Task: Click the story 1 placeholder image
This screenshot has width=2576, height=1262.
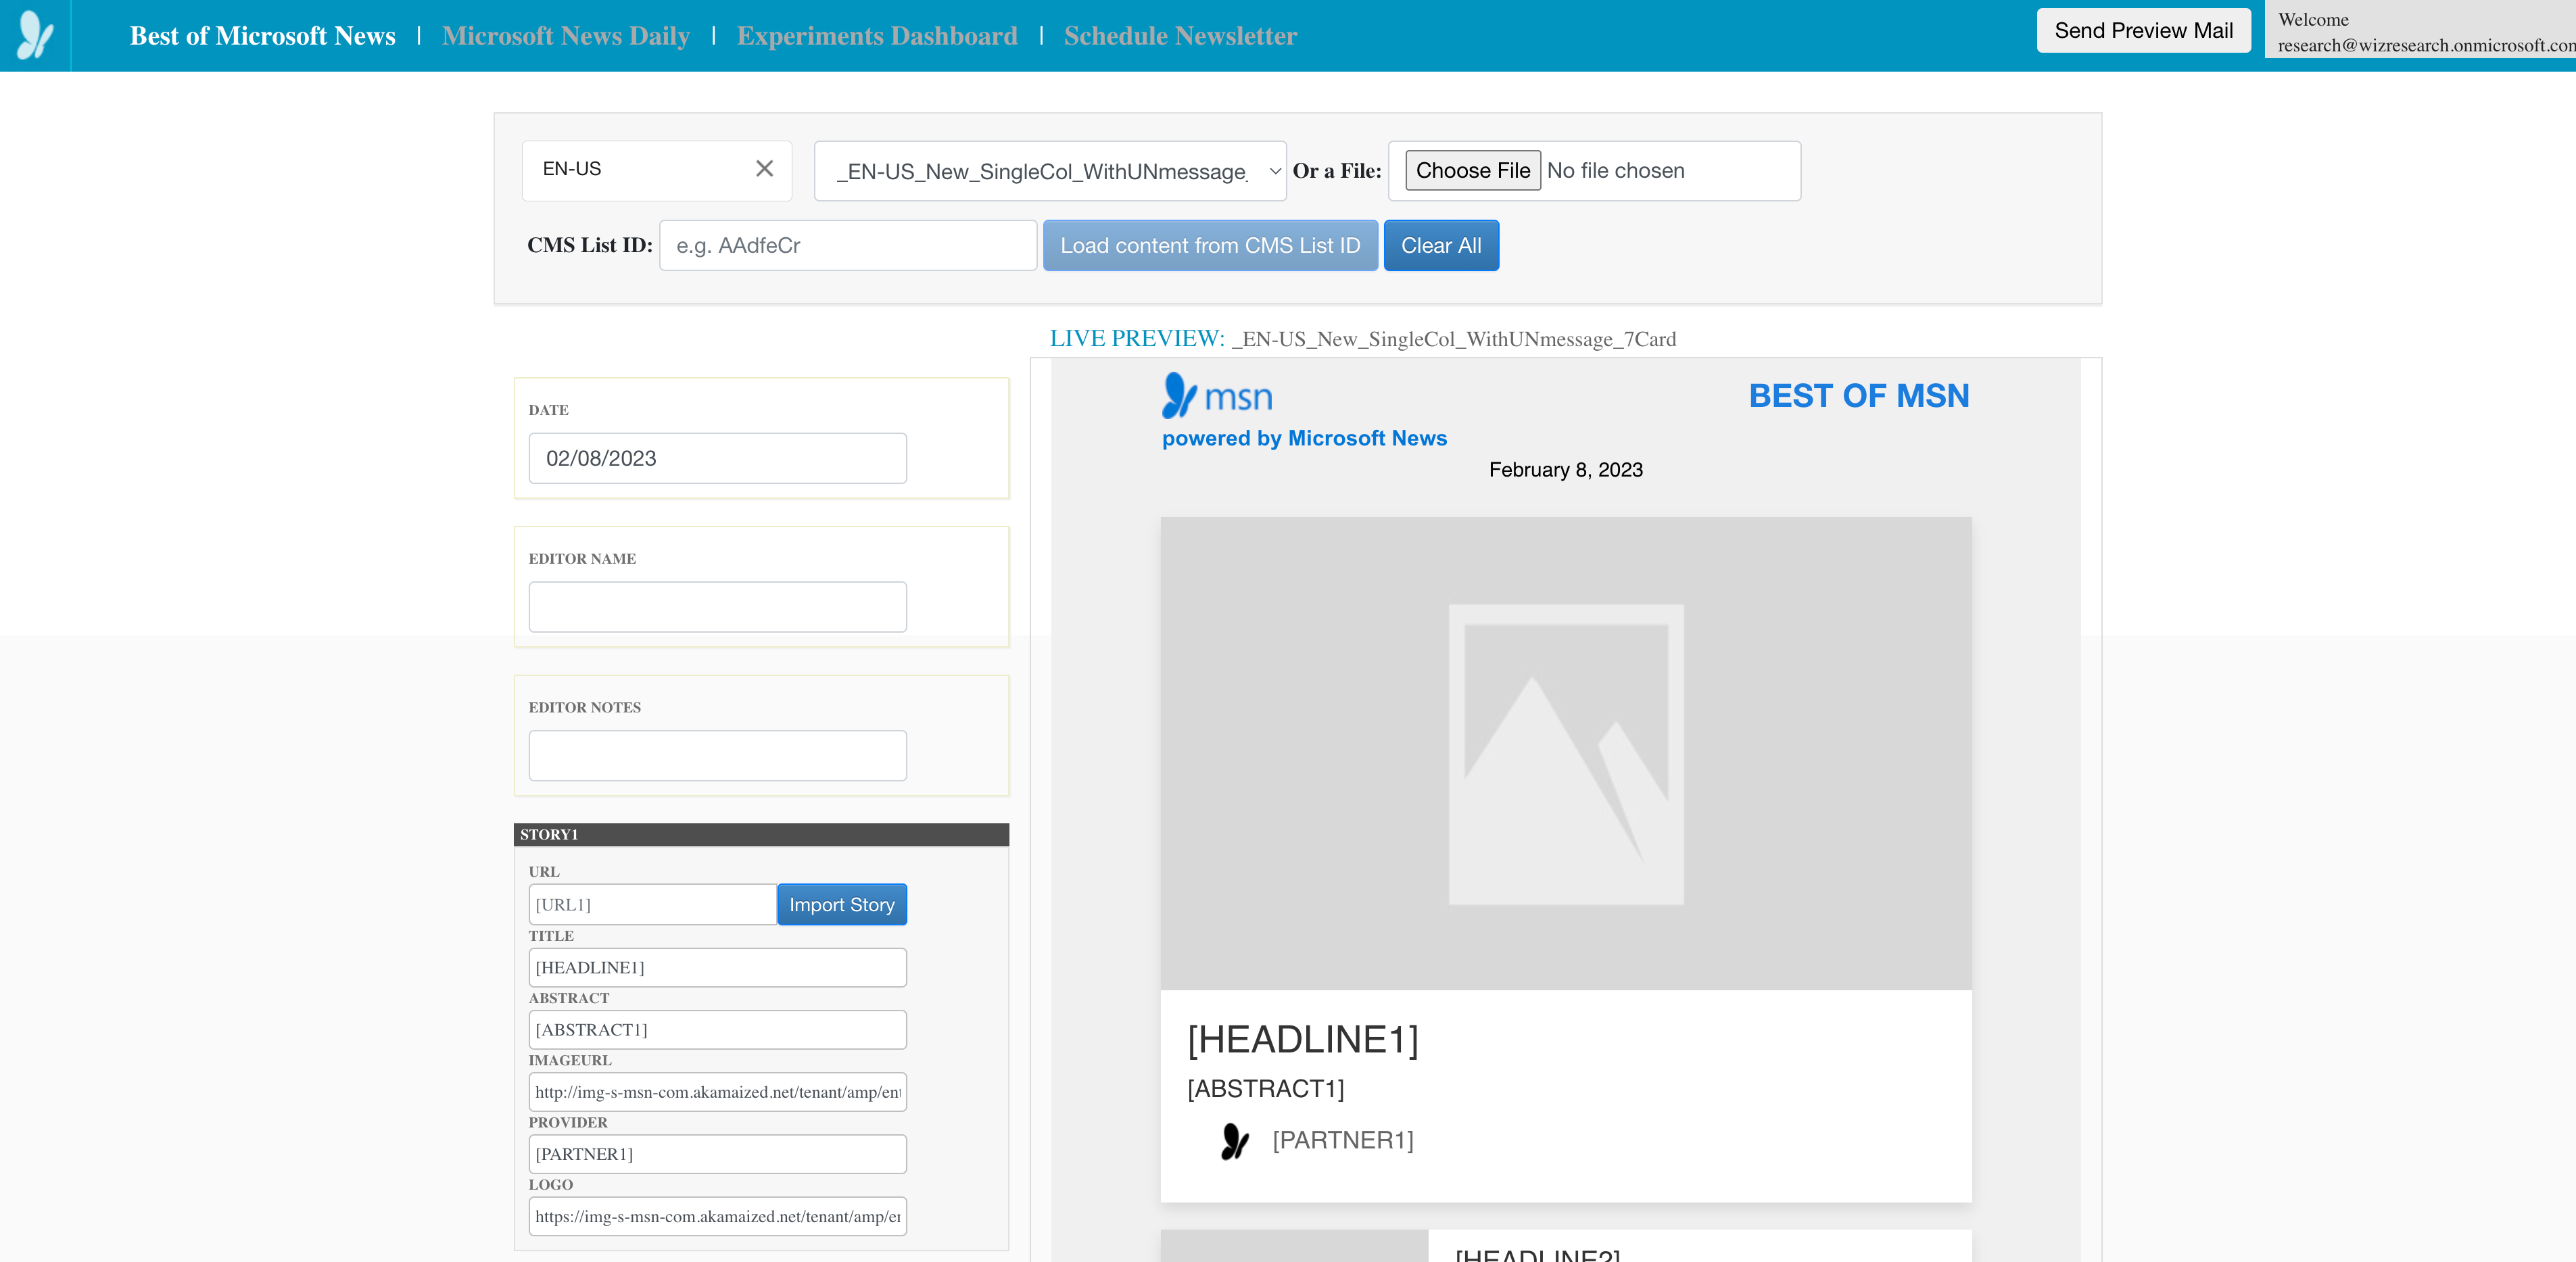Action: (1566, 753)
